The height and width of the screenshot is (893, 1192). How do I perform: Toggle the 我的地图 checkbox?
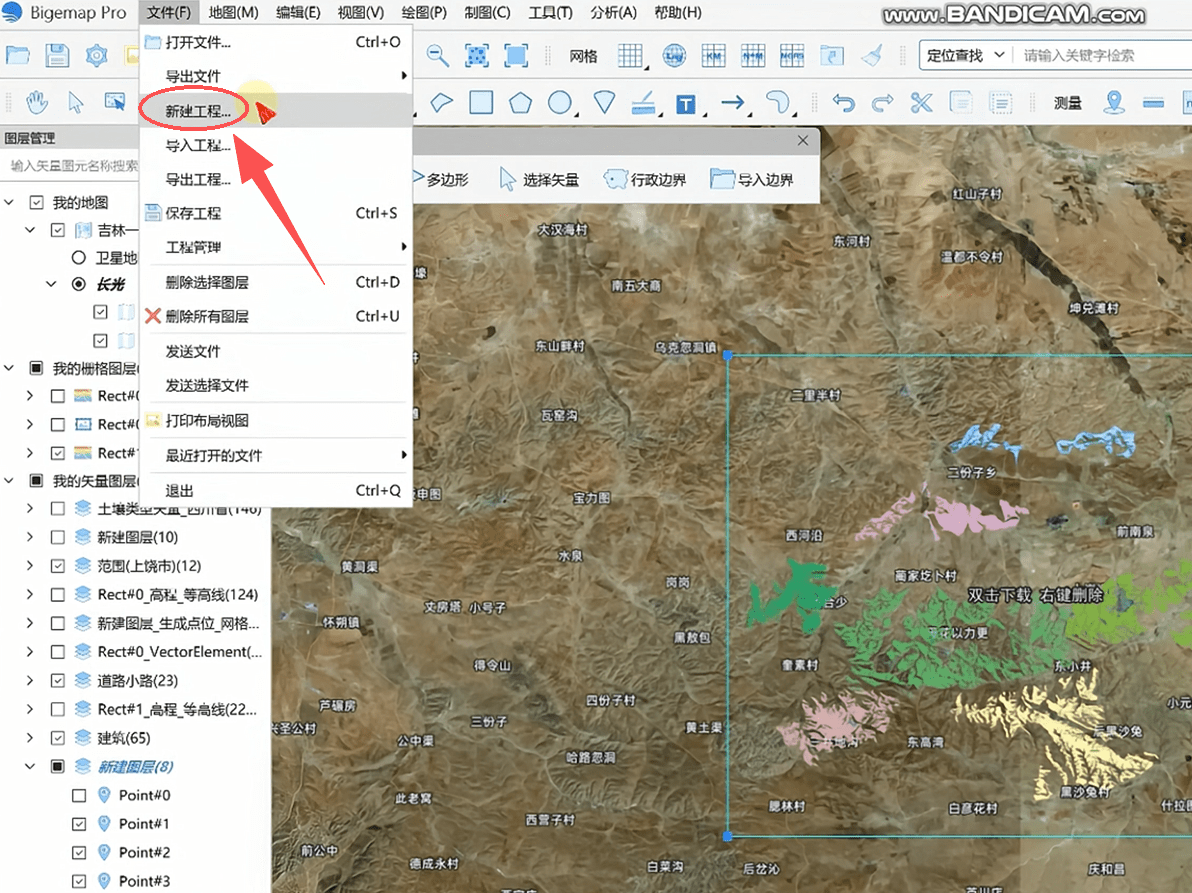[x=36, y=202]
